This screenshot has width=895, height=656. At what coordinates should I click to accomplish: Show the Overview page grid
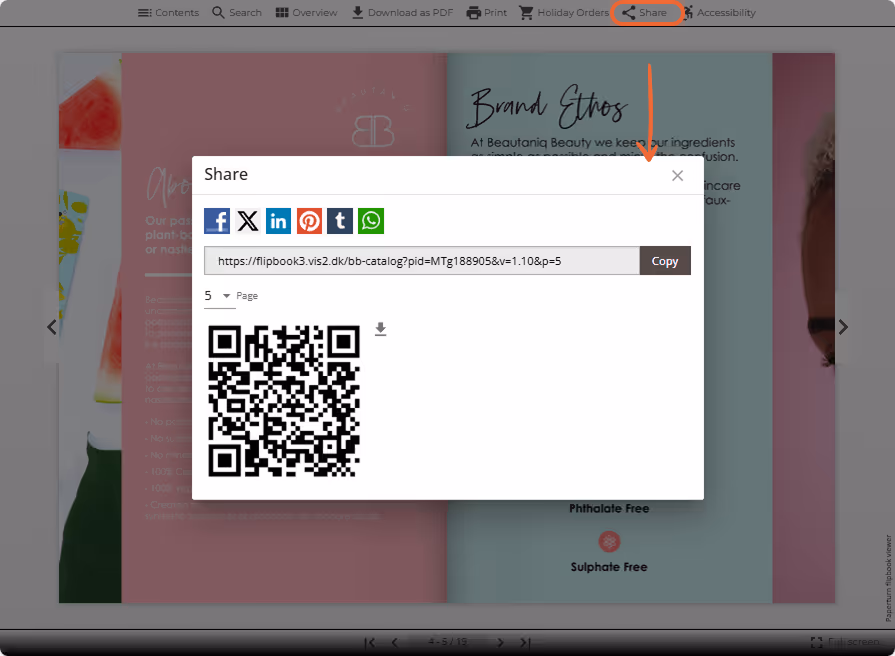[306, 13]
